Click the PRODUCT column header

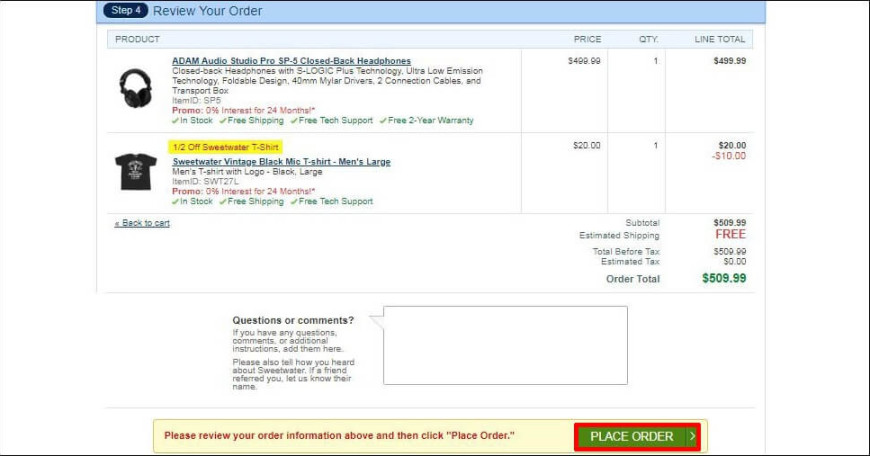pyautogui.click(x=138, y=39)
